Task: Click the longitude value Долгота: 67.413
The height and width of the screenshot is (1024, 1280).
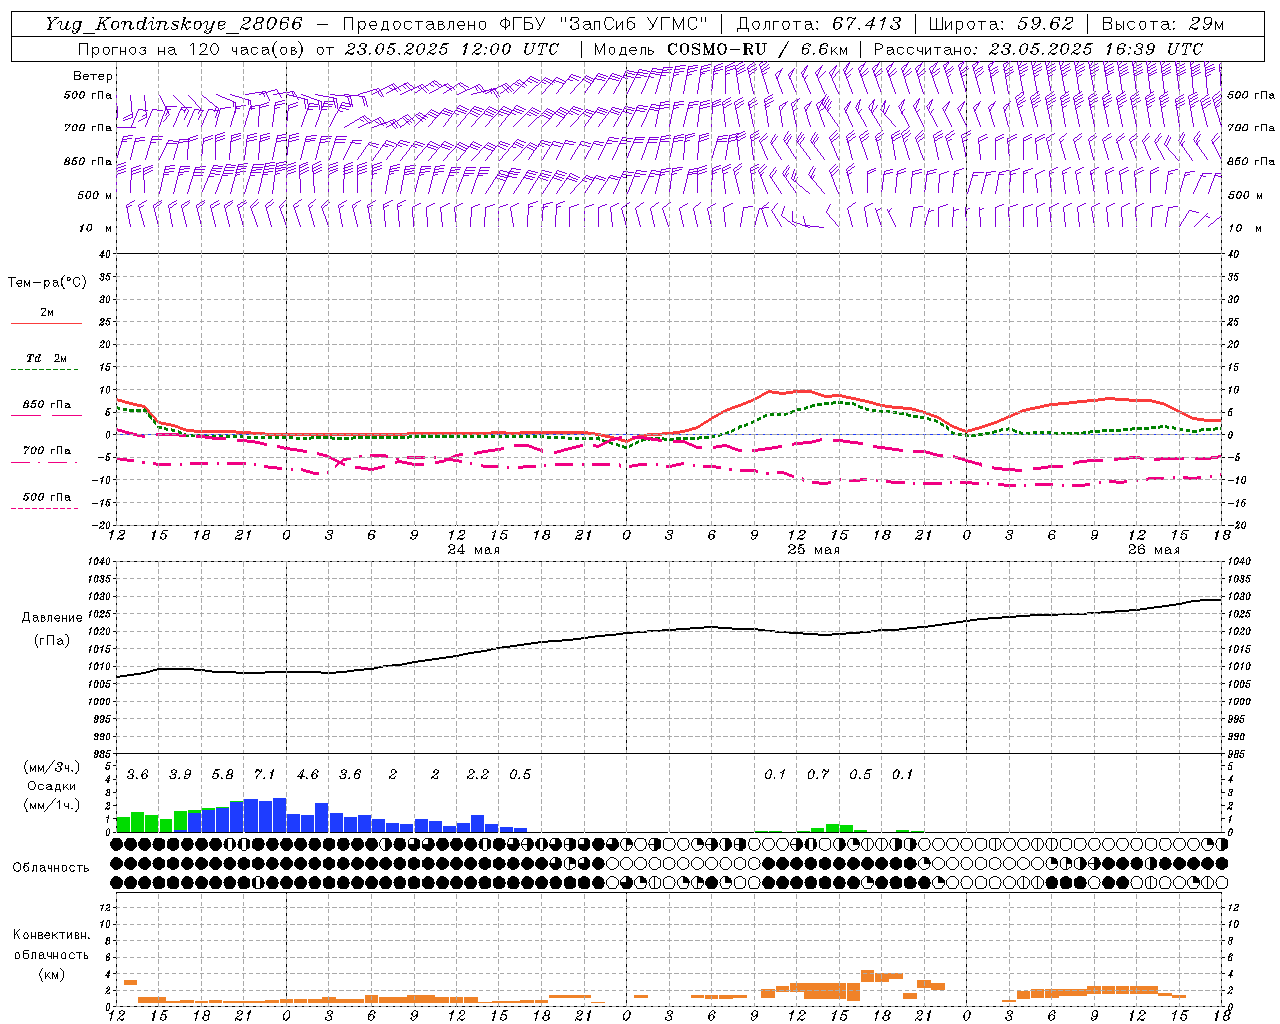Action: 818,24
